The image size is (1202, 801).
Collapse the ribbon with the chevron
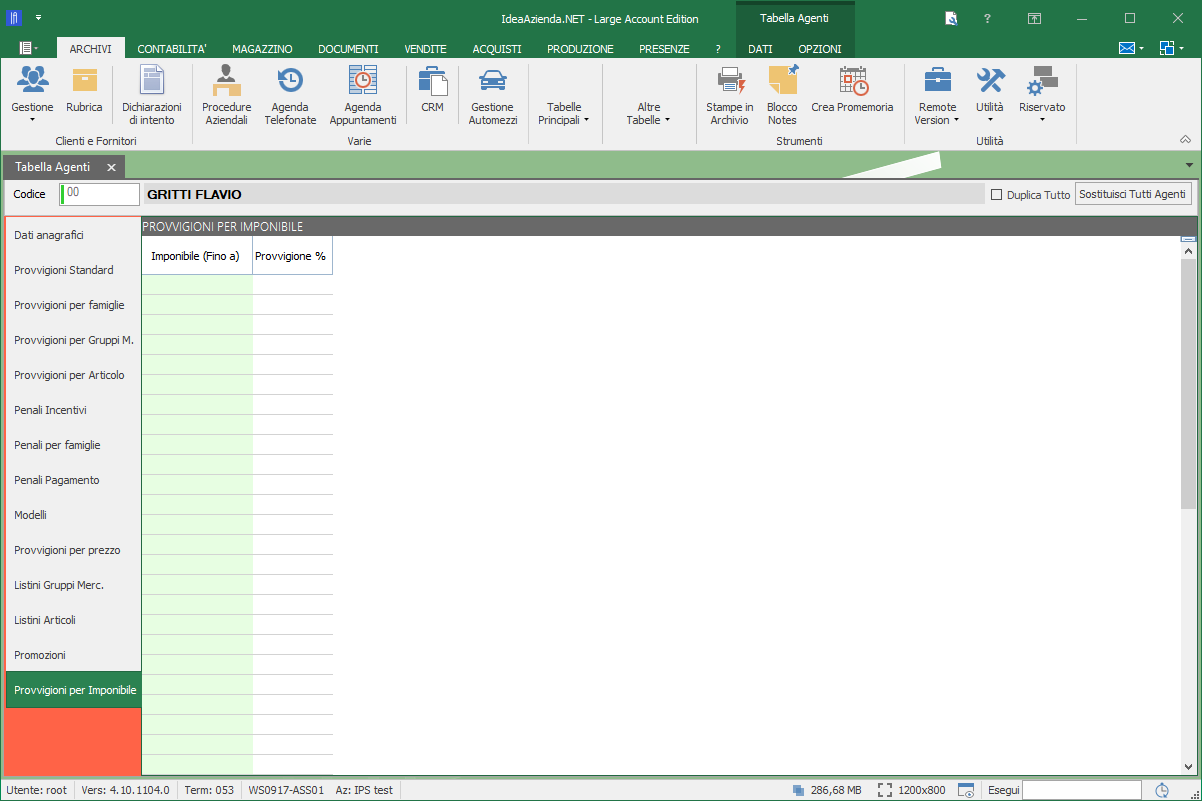click(x=1185, y=140)
